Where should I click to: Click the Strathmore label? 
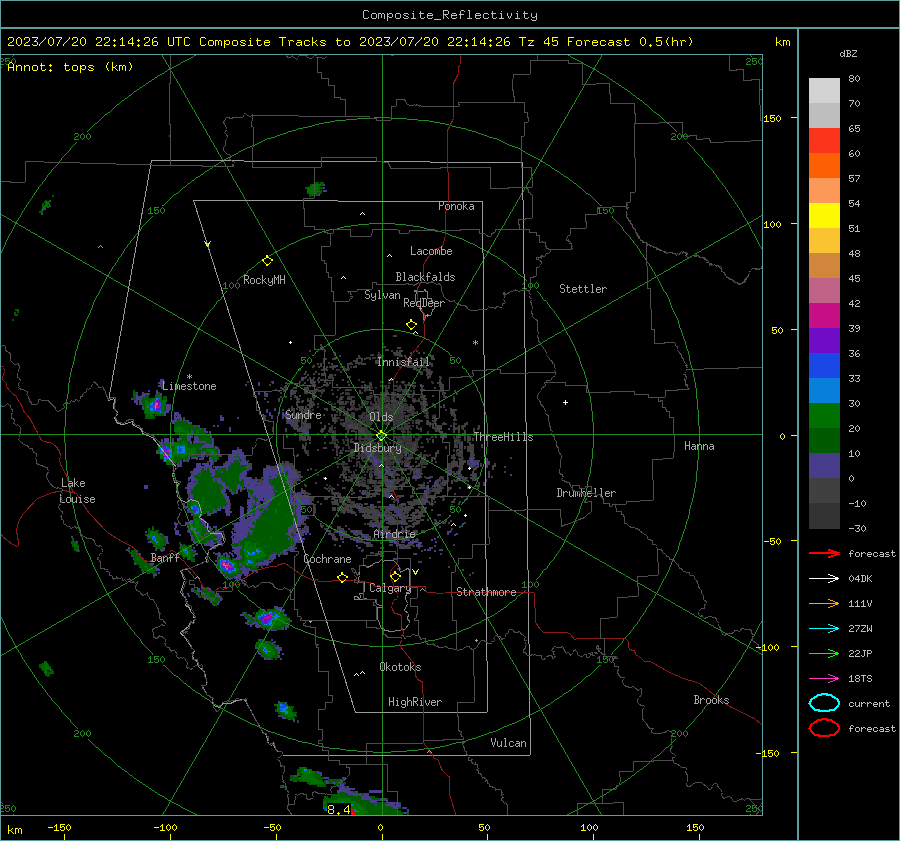486,592
